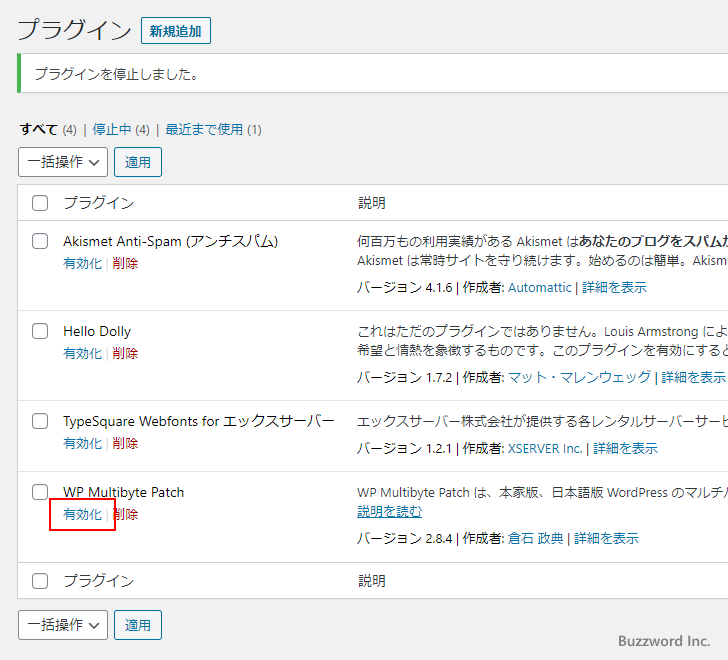Screen dimensions: 728x660
Task: Show 最近まで使用 plugins
Action: click(204, 129)
